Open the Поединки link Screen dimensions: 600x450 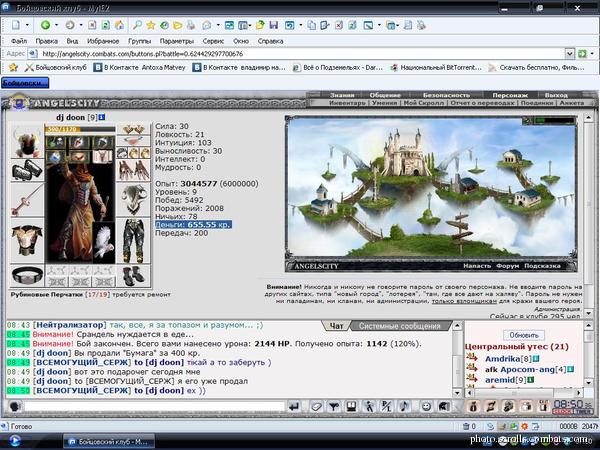[536, 103]
